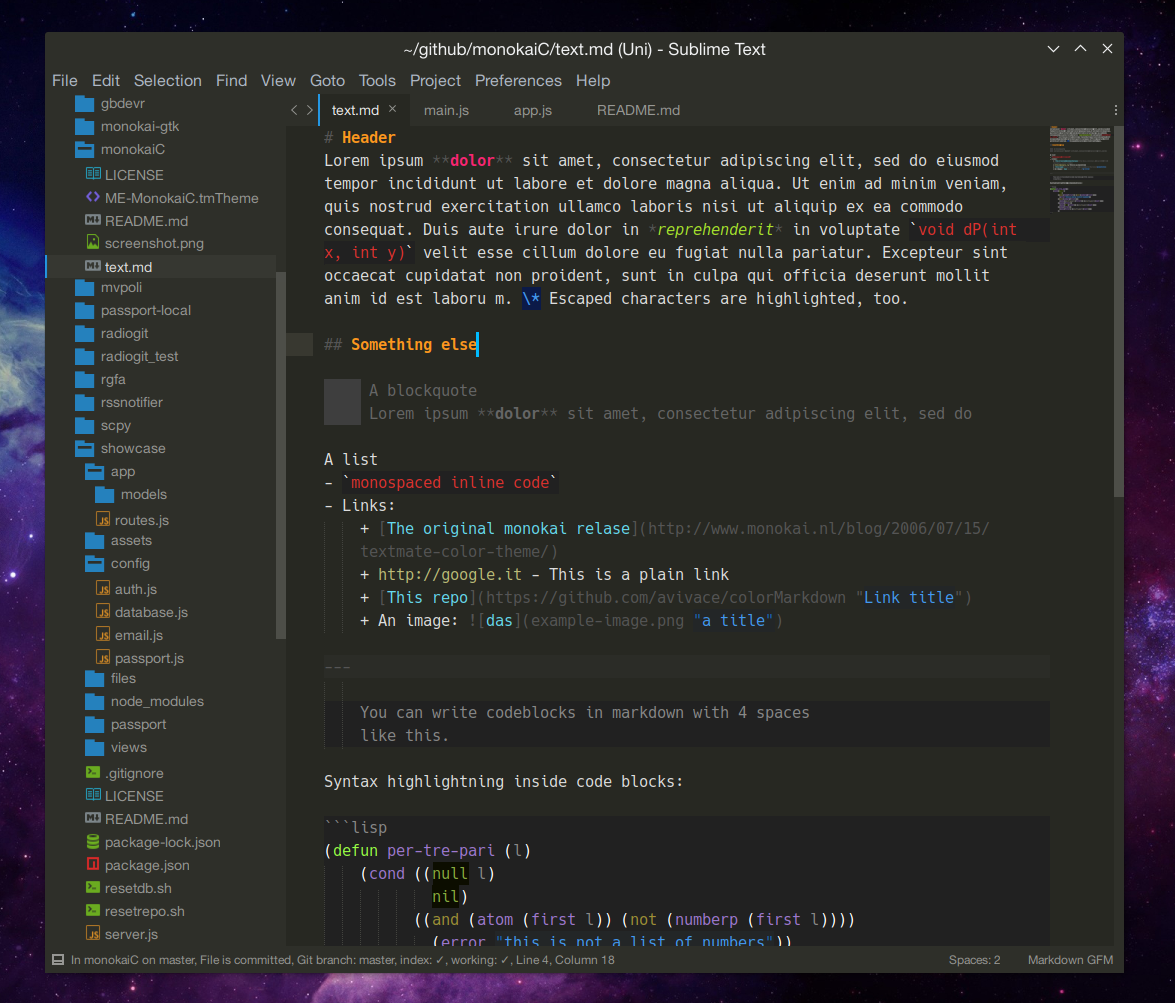
Task: Open the Goto menu
Action: pyautogui.click(x=327, y=80)
